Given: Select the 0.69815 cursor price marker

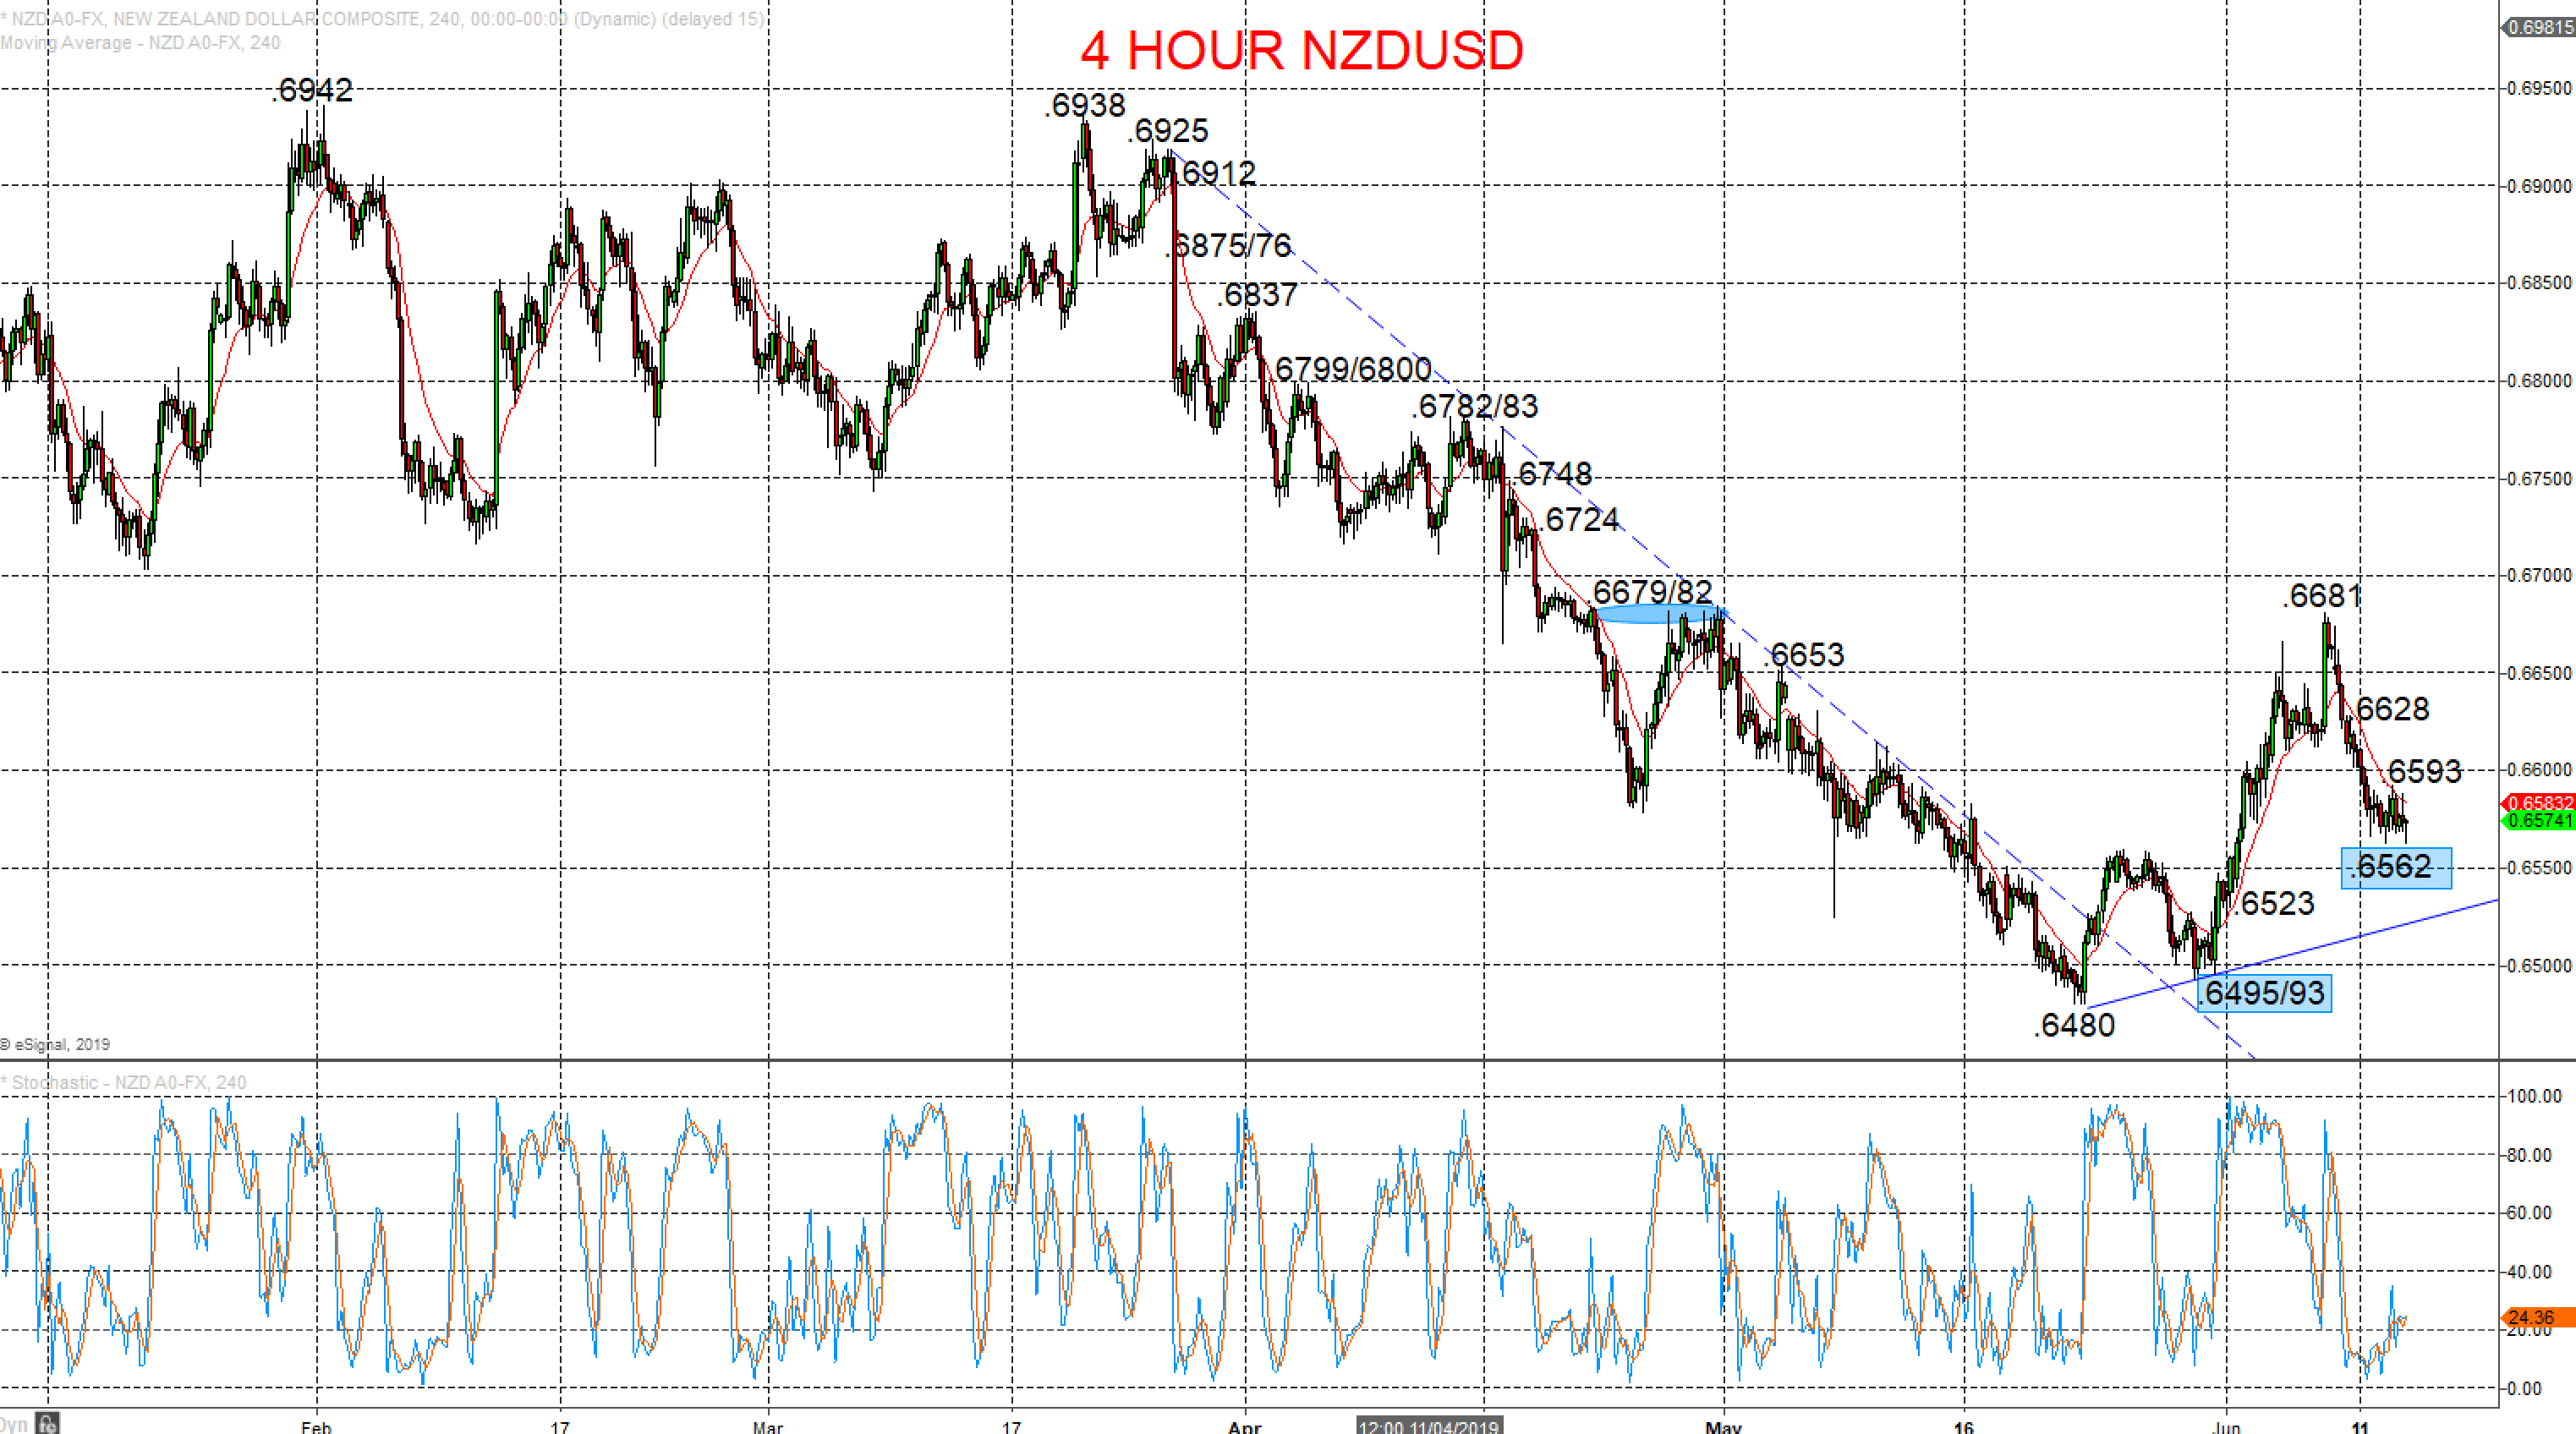Looking at the screenshot, I should coord(2538,27).
